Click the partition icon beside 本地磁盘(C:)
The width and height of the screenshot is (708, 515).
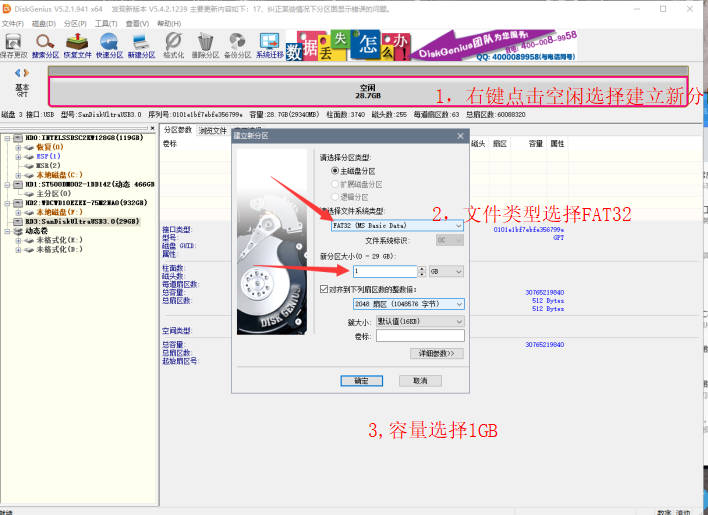29,175
